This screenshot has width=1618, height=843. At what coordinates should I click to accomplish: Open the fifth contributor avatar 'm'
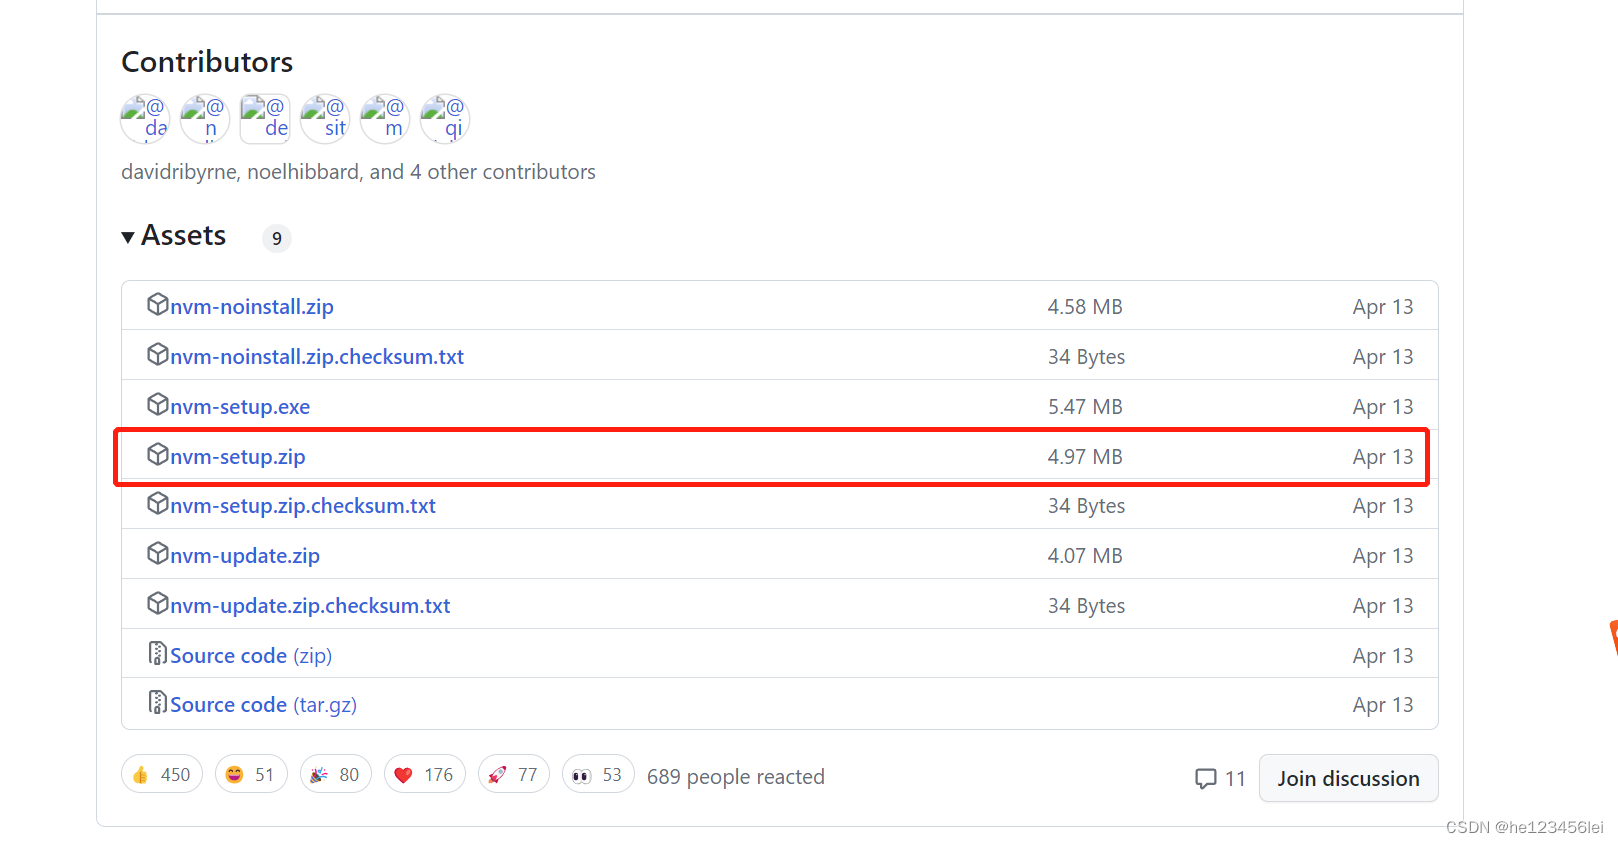[x=385, y=119]
